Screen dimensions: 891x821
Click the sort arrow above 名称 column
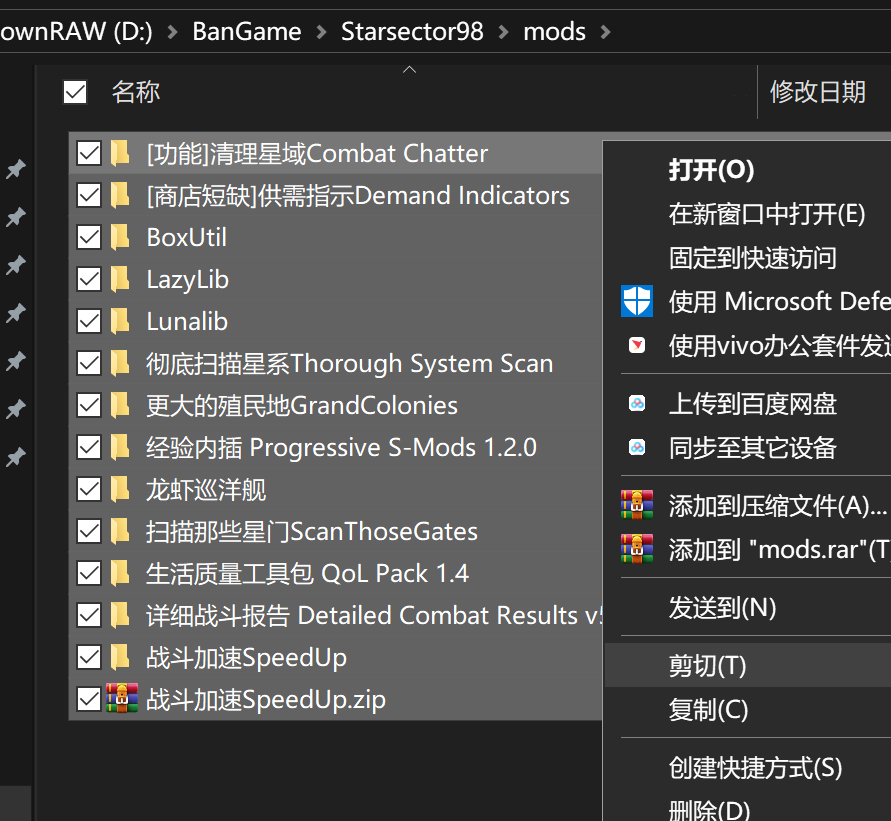(409, 68)
